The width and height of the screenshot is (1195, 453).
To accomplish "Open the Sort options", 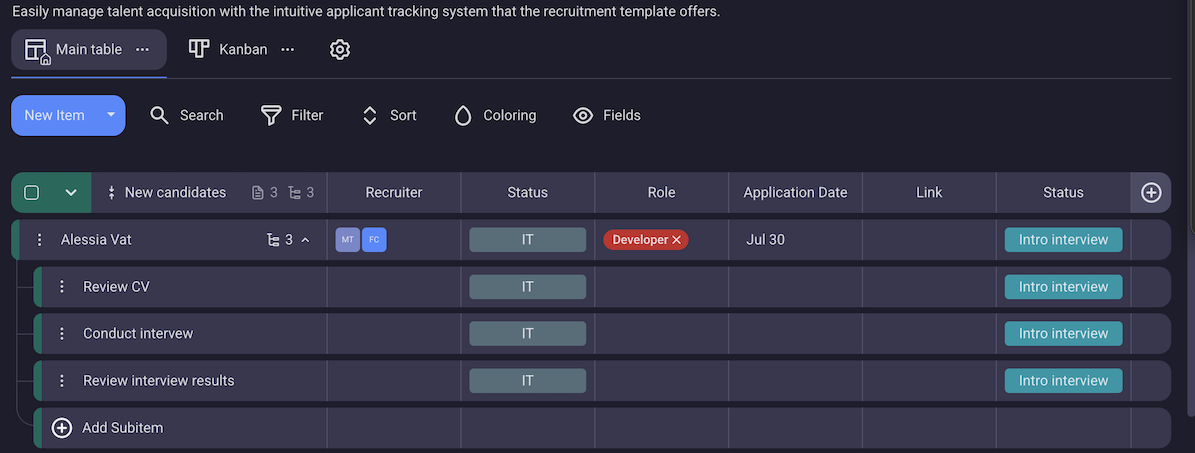I will click(370, 115).
